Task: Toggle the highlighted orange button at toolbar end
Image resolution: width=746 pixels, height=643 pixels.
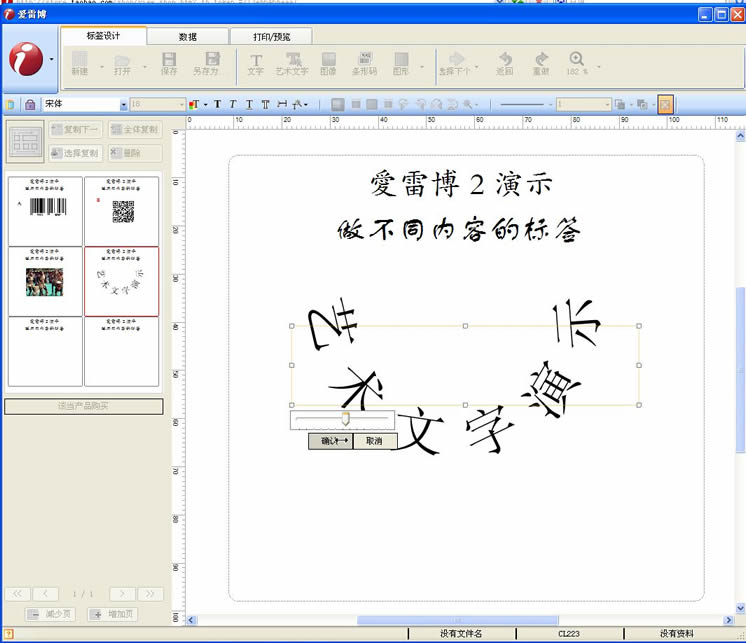Action: (666, 104)
